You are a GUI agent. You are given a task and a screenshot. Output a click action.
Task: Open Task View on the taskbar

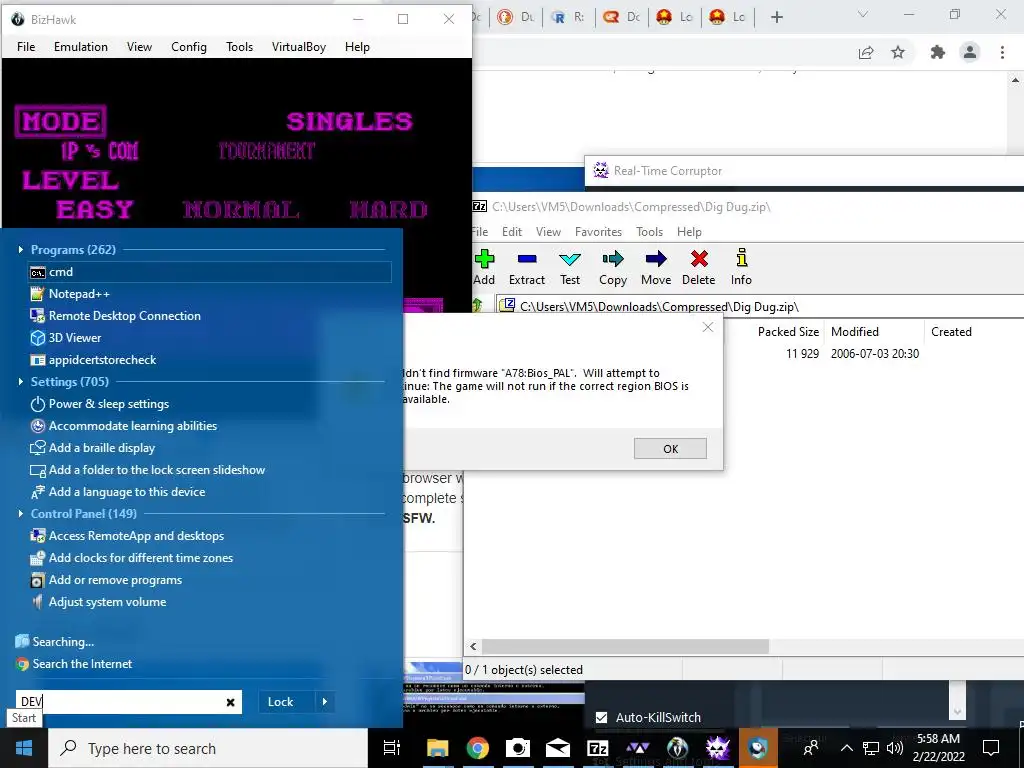point(391,748)
